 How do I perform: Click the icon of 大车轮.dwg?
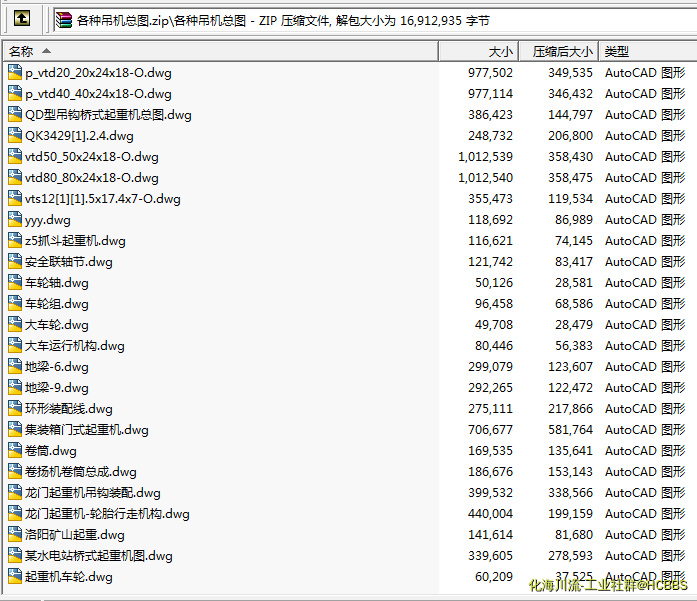[x=15, y=325]
